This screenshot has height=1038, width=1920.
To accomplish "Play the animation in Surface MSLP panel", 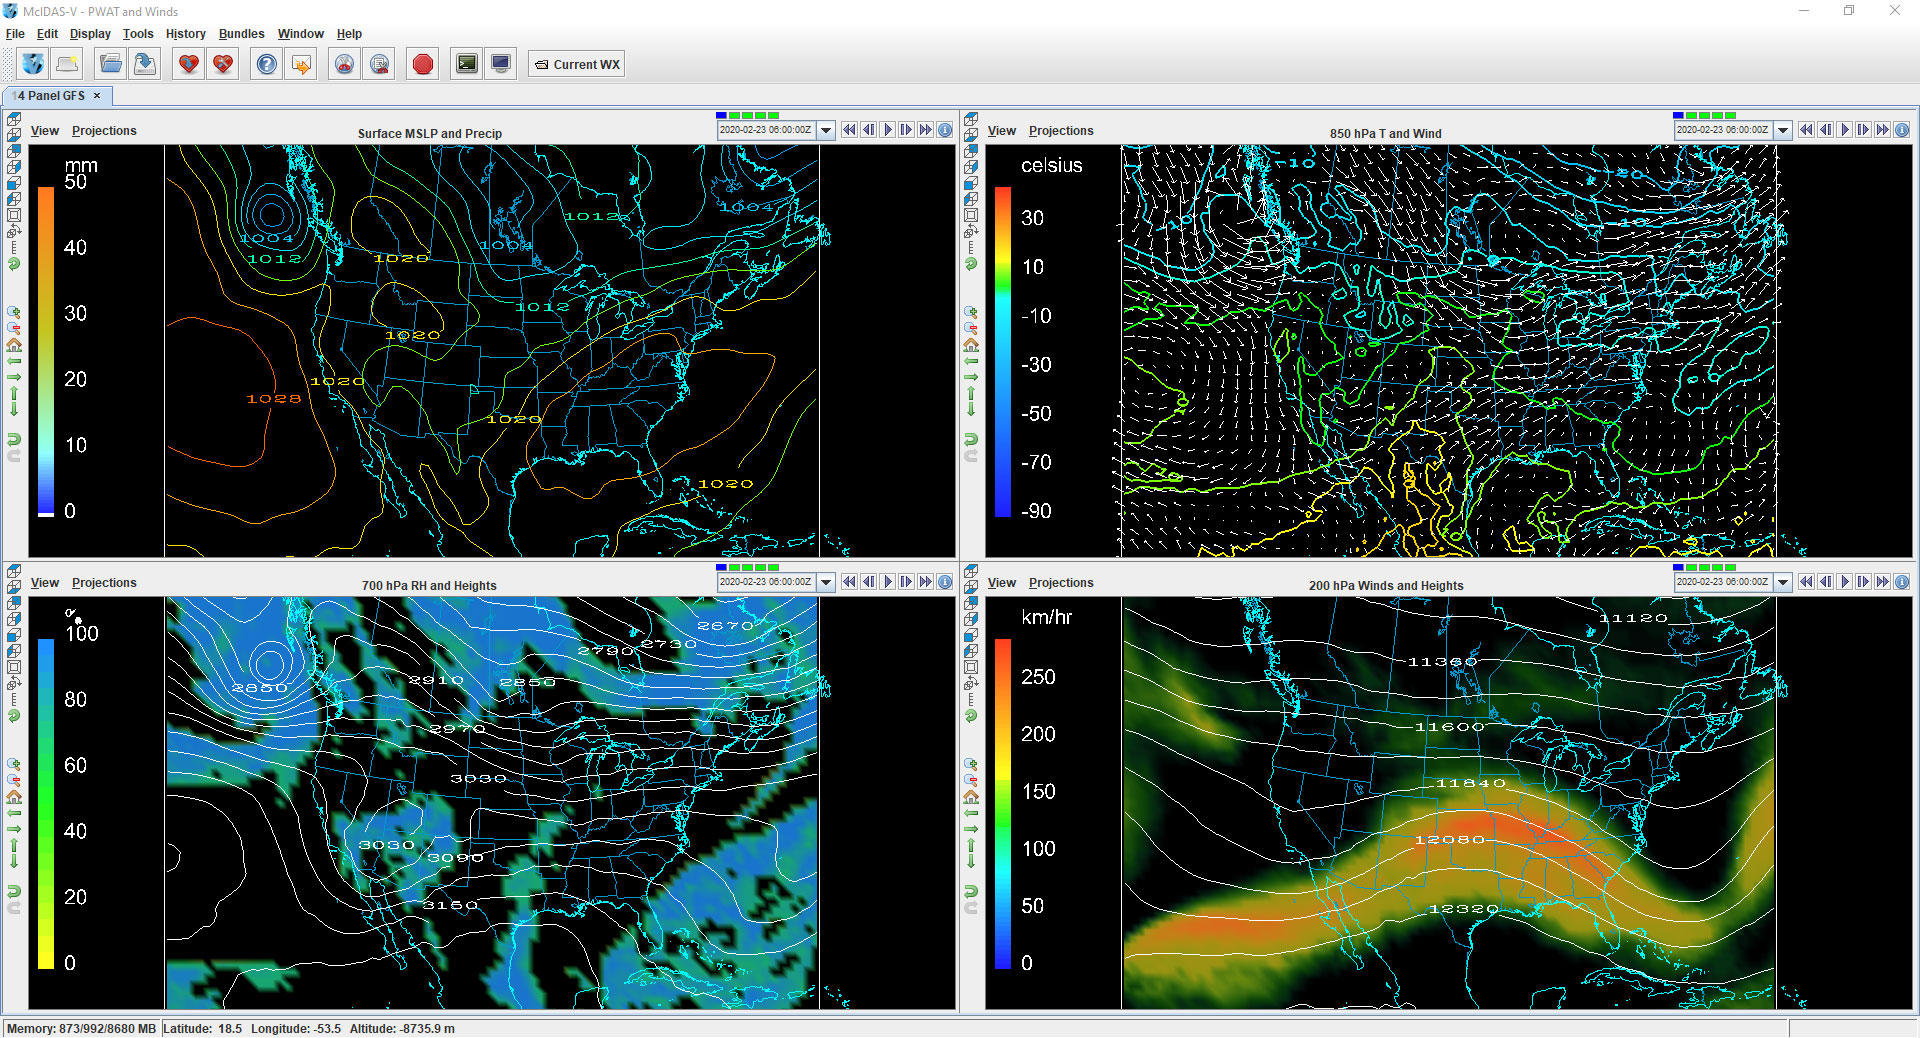I will pos(887,129).
